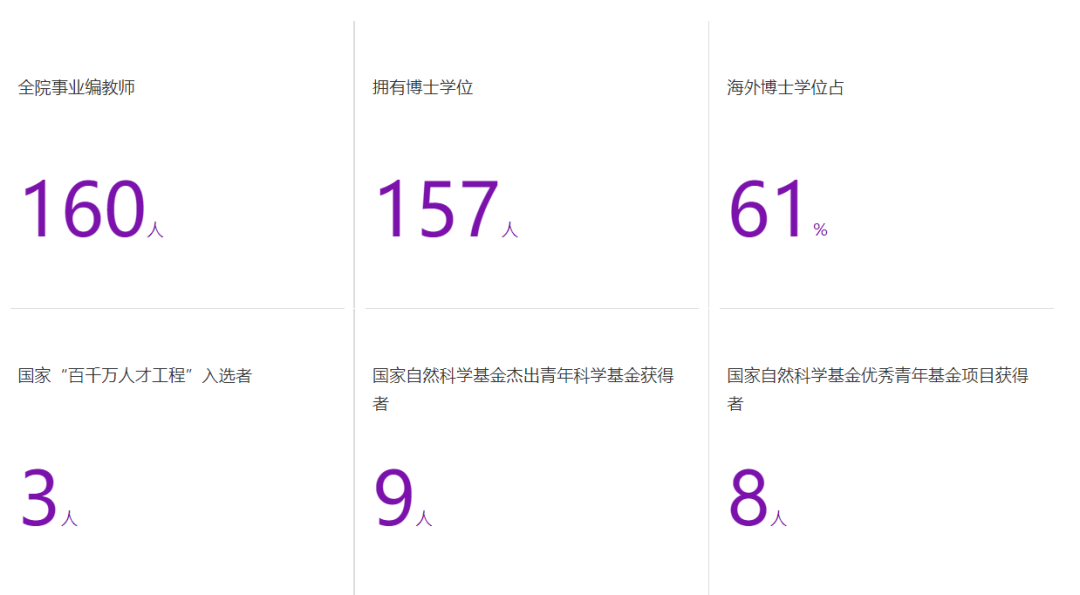The height and width of the screenshot is (595, 1080).
Task: Select the large number 3
Action: point(39,498)
